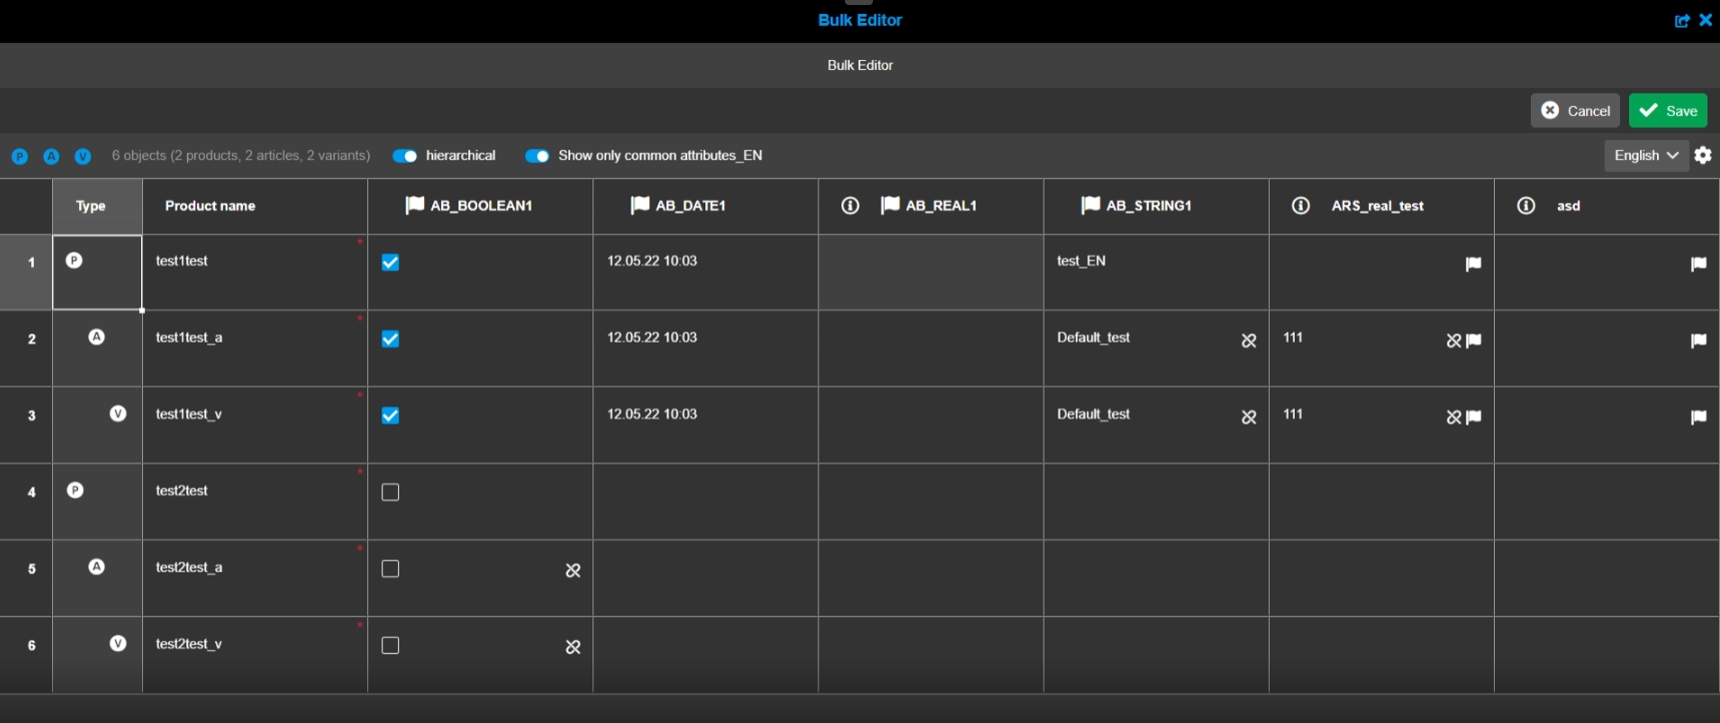Click the blue A article filter icon
The width and height of the screenshot is (1720, 723).
(x=51, y=156)
